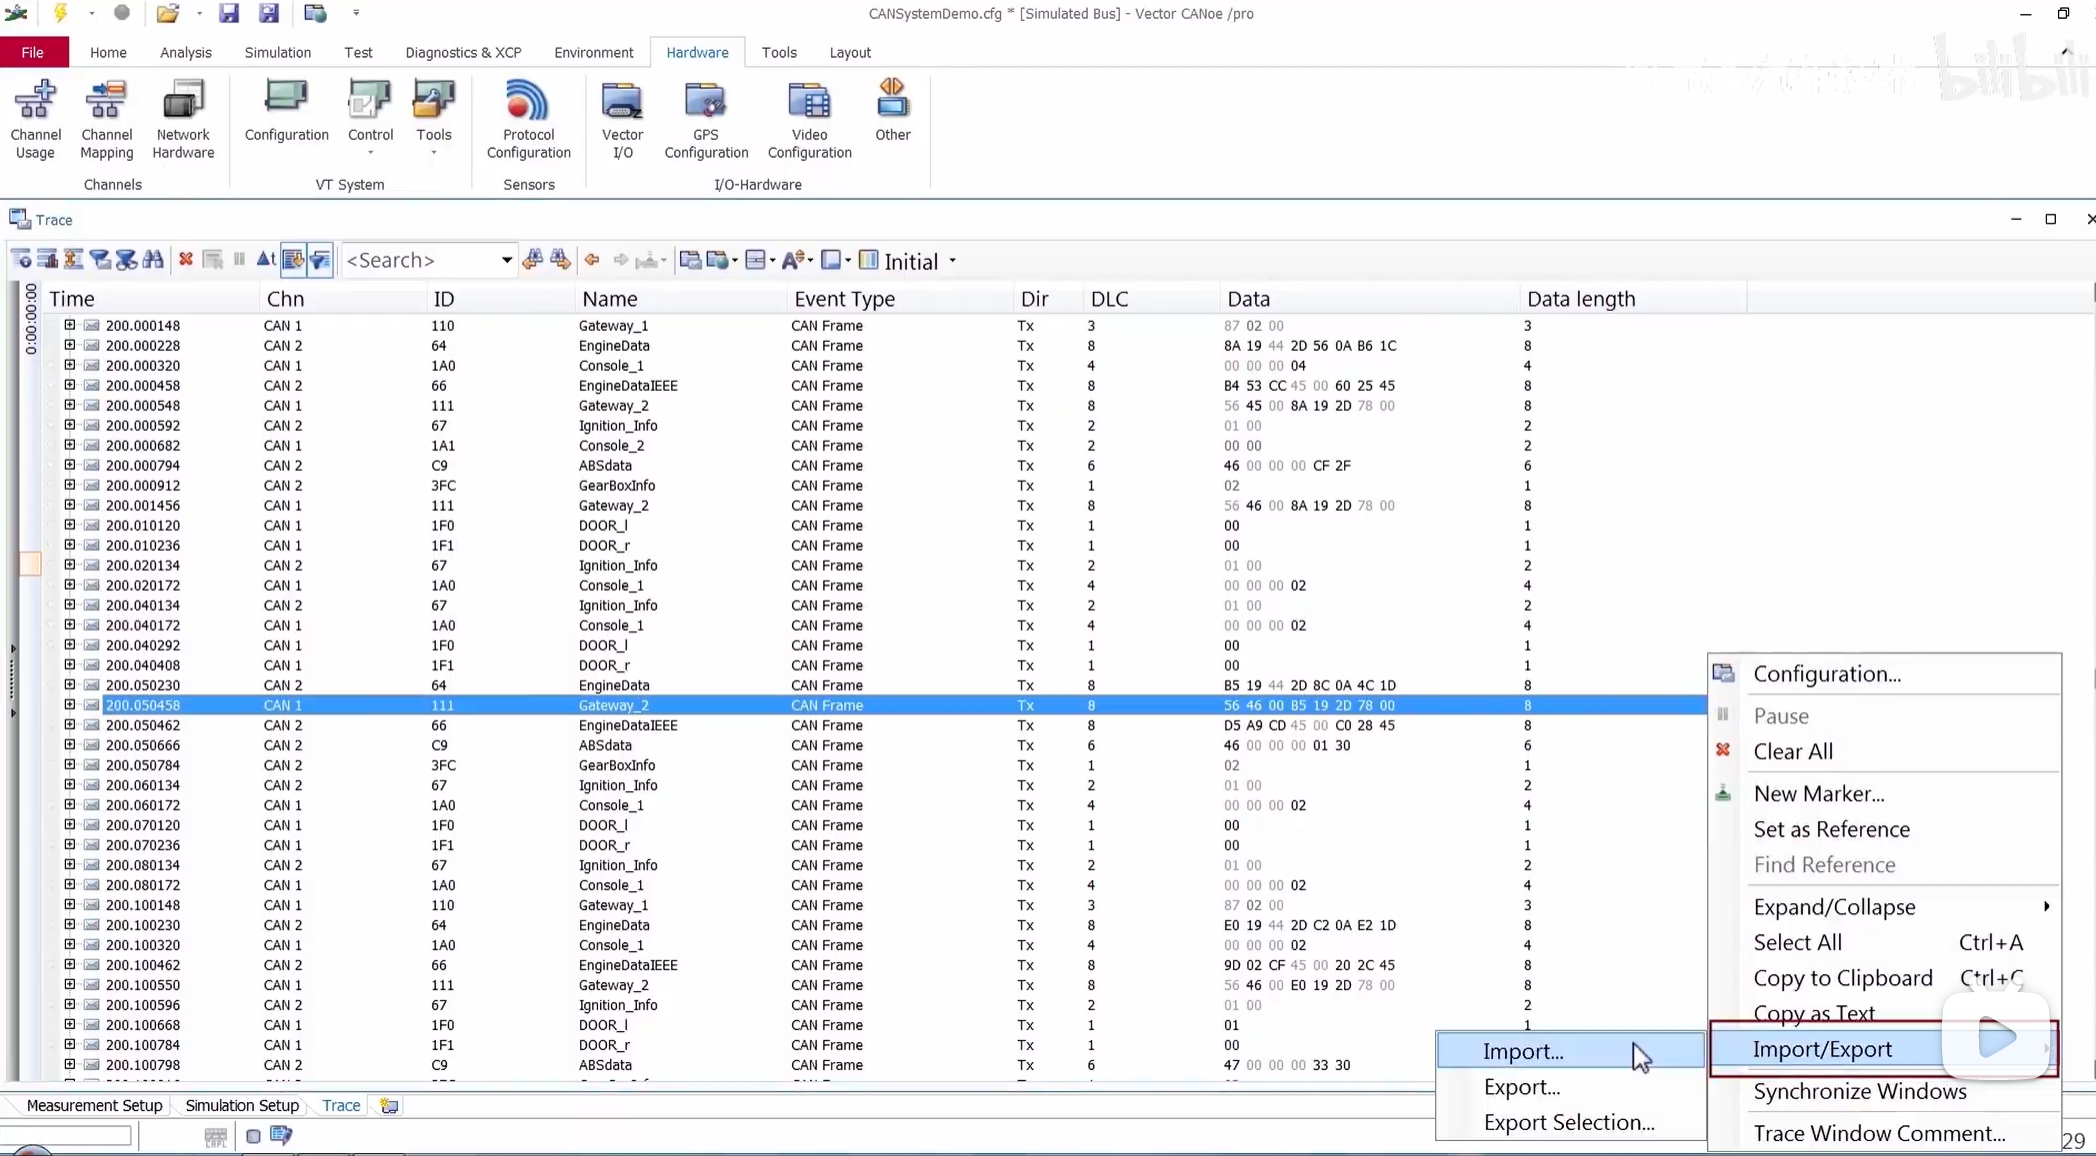
Task: Select Clear All in the context menu
Action: coord(1793,751)
